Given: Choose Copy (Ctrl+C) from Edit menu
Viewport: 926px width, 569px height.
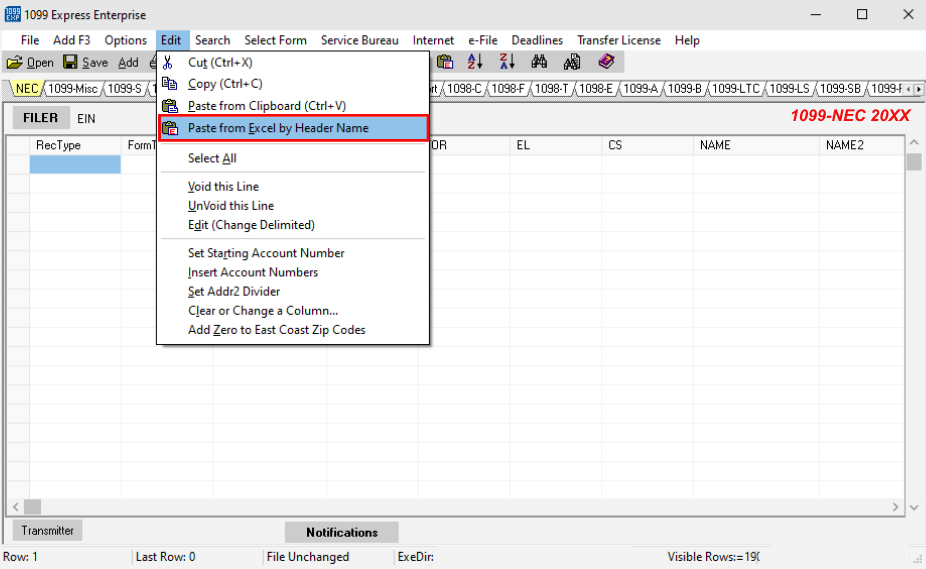Looking at the screenshot, I should [293, 84].
